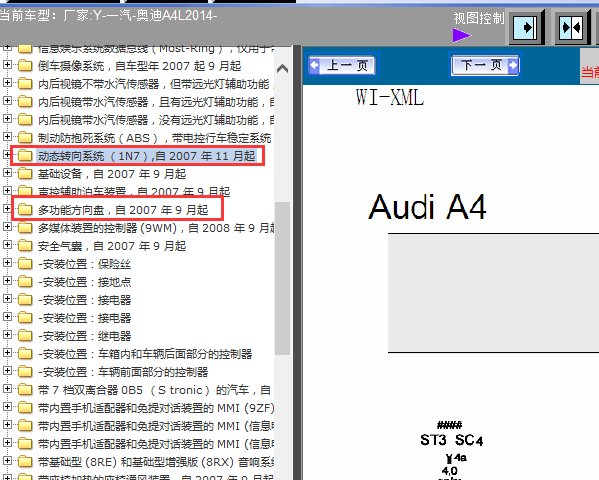Click the single right-arrow view control icon
Screen dimensions: 599x480
[x=526, y=28]
